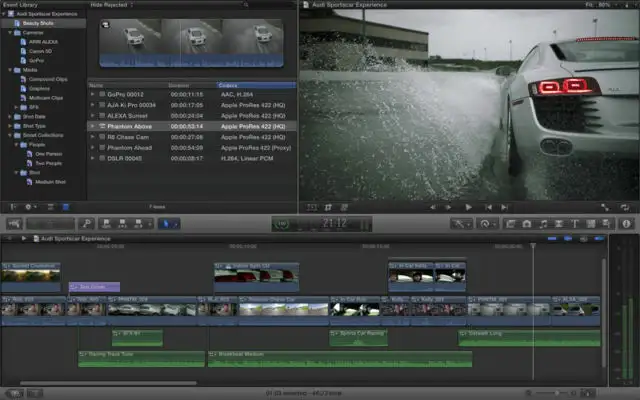Sort clips by the Codecs column

pyautogui.click(x=228, y=86)
